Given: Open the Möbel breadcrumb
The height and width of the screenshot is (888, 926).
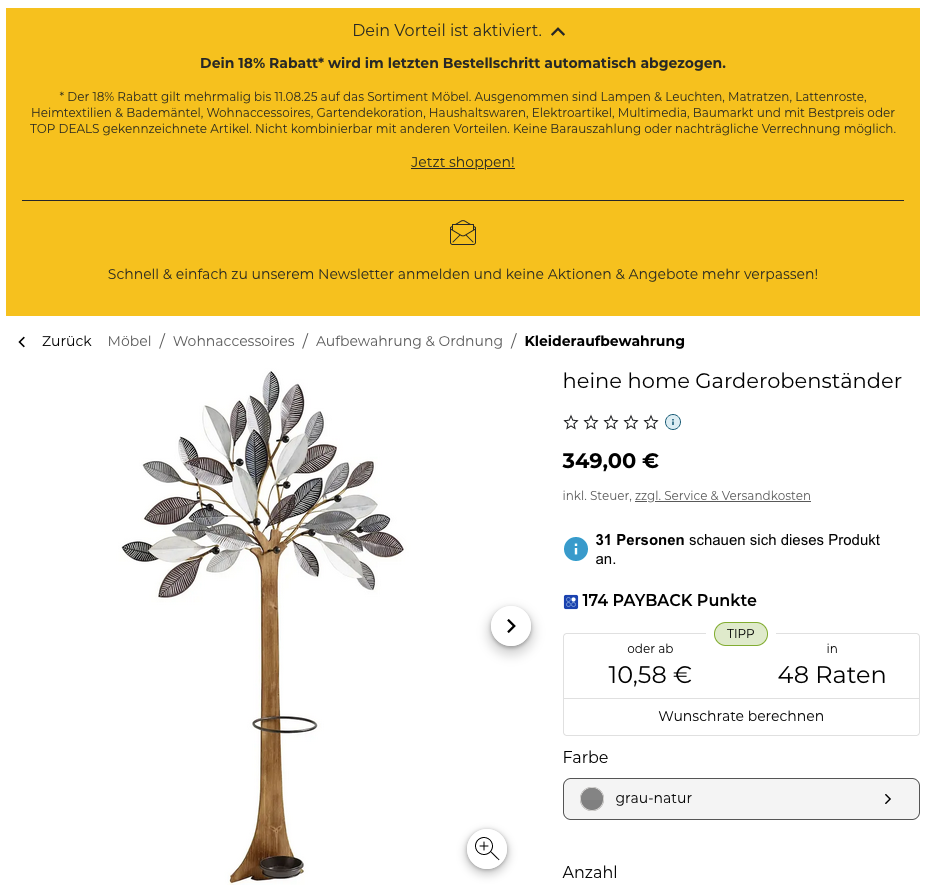Looking at the screenshot, I should click(129, 341).
